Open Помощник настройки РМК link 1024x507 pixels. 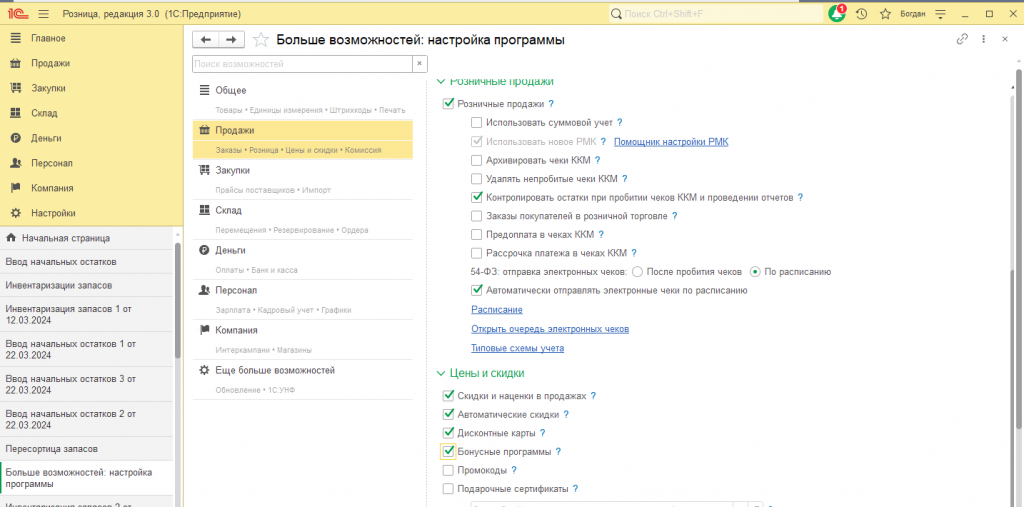point(671,142)
